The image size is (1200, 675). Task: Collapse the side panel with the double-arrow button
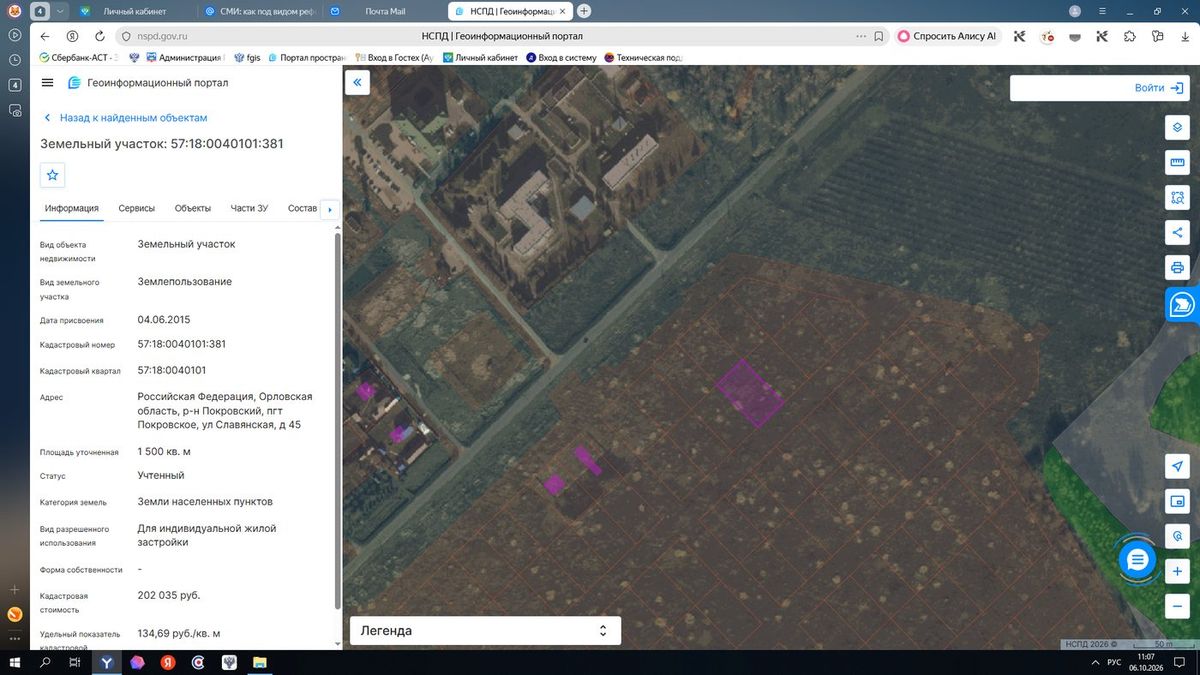pos(357,83)
